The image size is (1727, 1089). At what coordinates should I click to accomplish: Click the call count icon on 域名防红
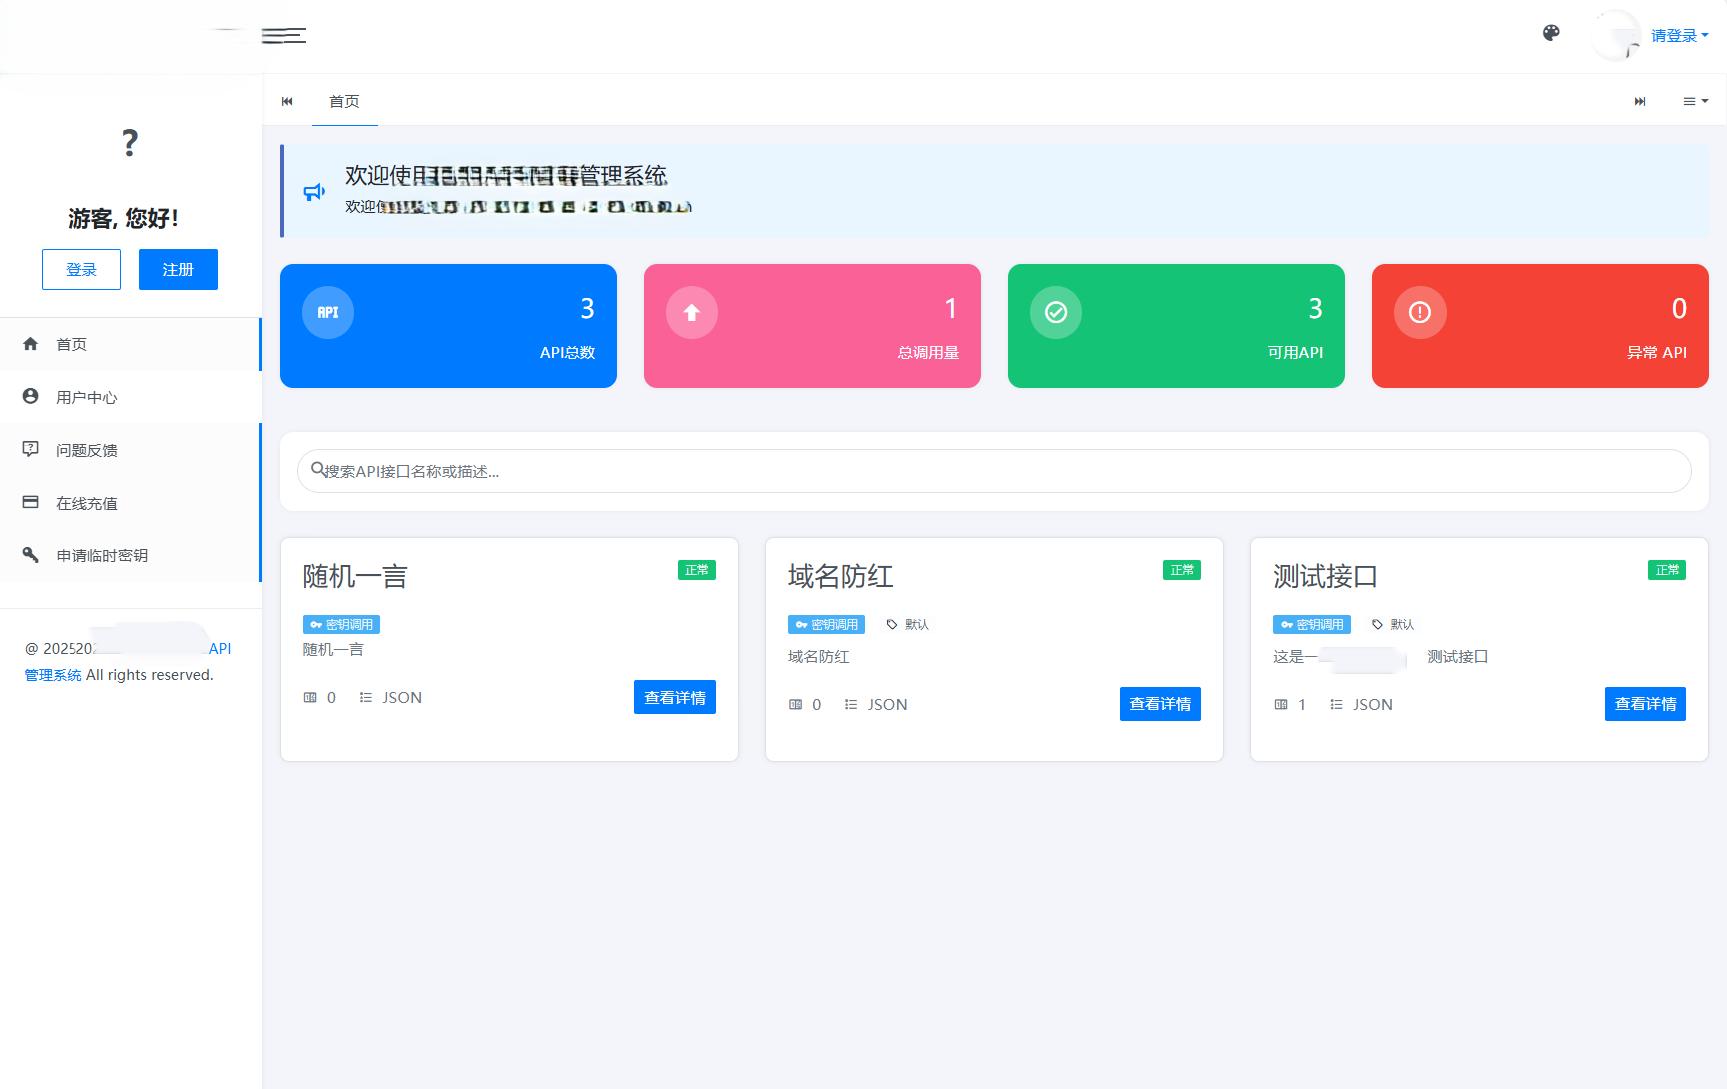coord(796,704)
